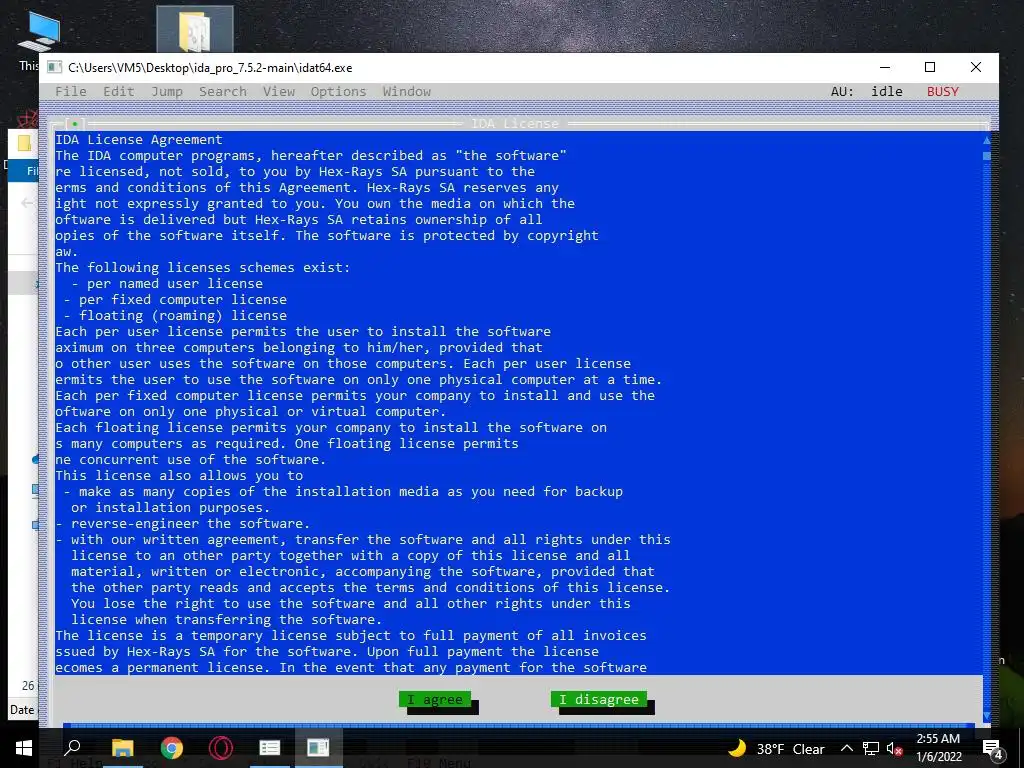Open the Options menu
Image resolution: width=1024 pixels, height=768 pixels.
coord(338,91)
